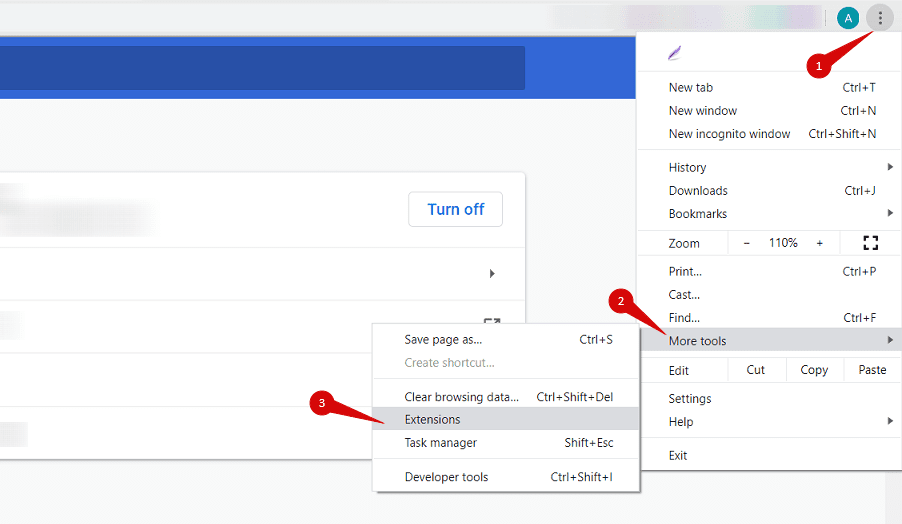Open the More tools menu item
The height and width of the screenshot is (524, 902).
coord(698,341)
